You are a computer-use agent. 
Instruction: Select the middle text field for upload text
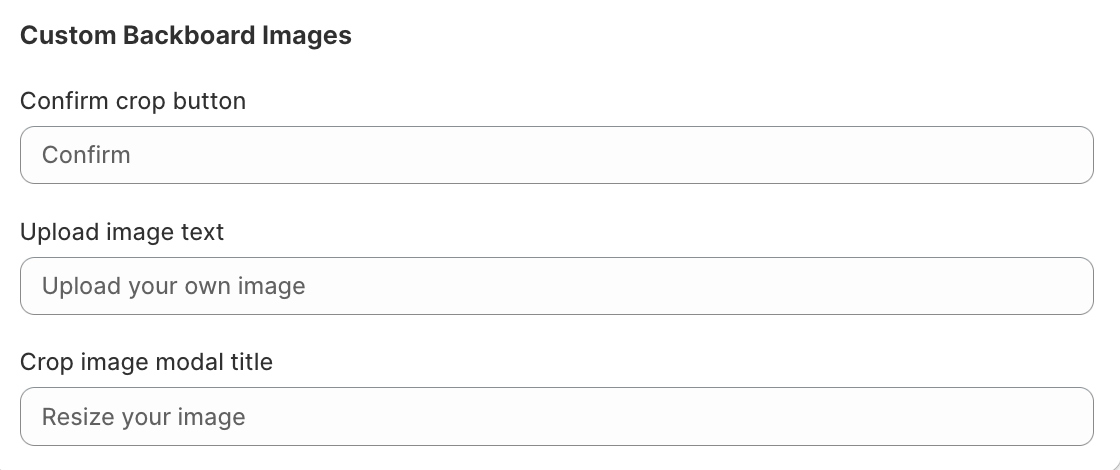pyautogui.click(x=556, y=286)
